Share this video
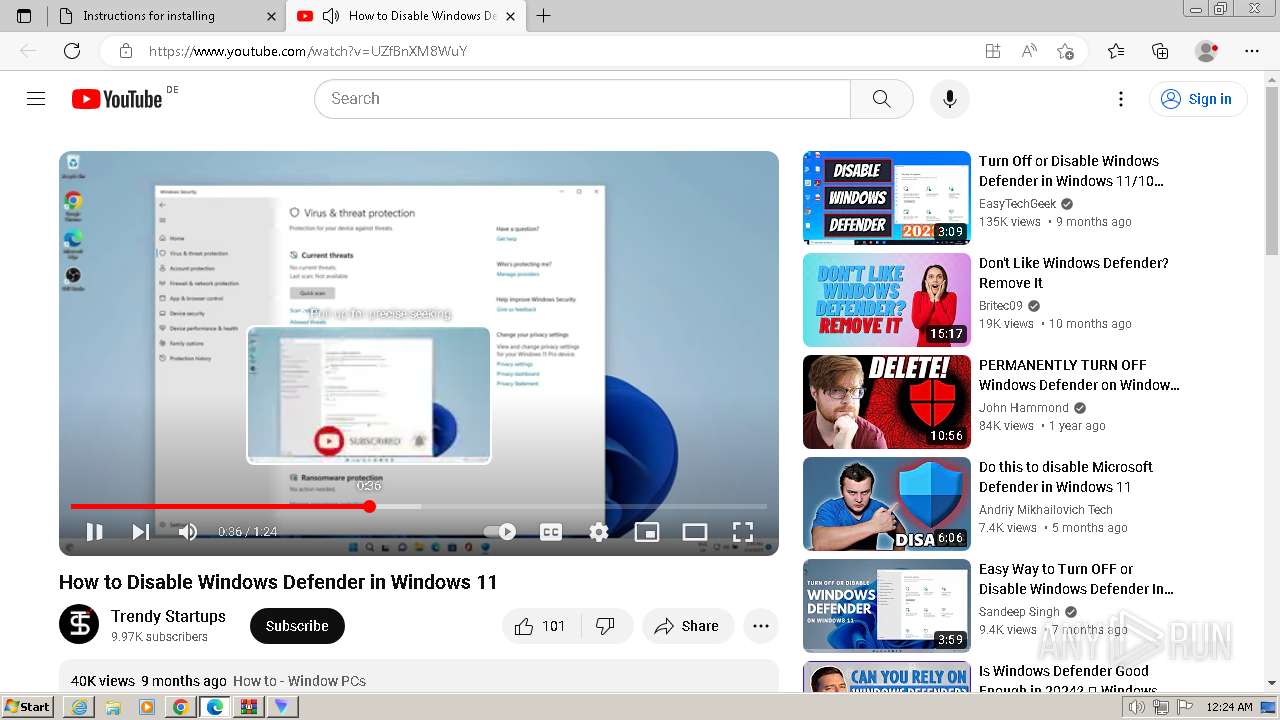This screenshot has width=1280, height=720. click(688, 626)
